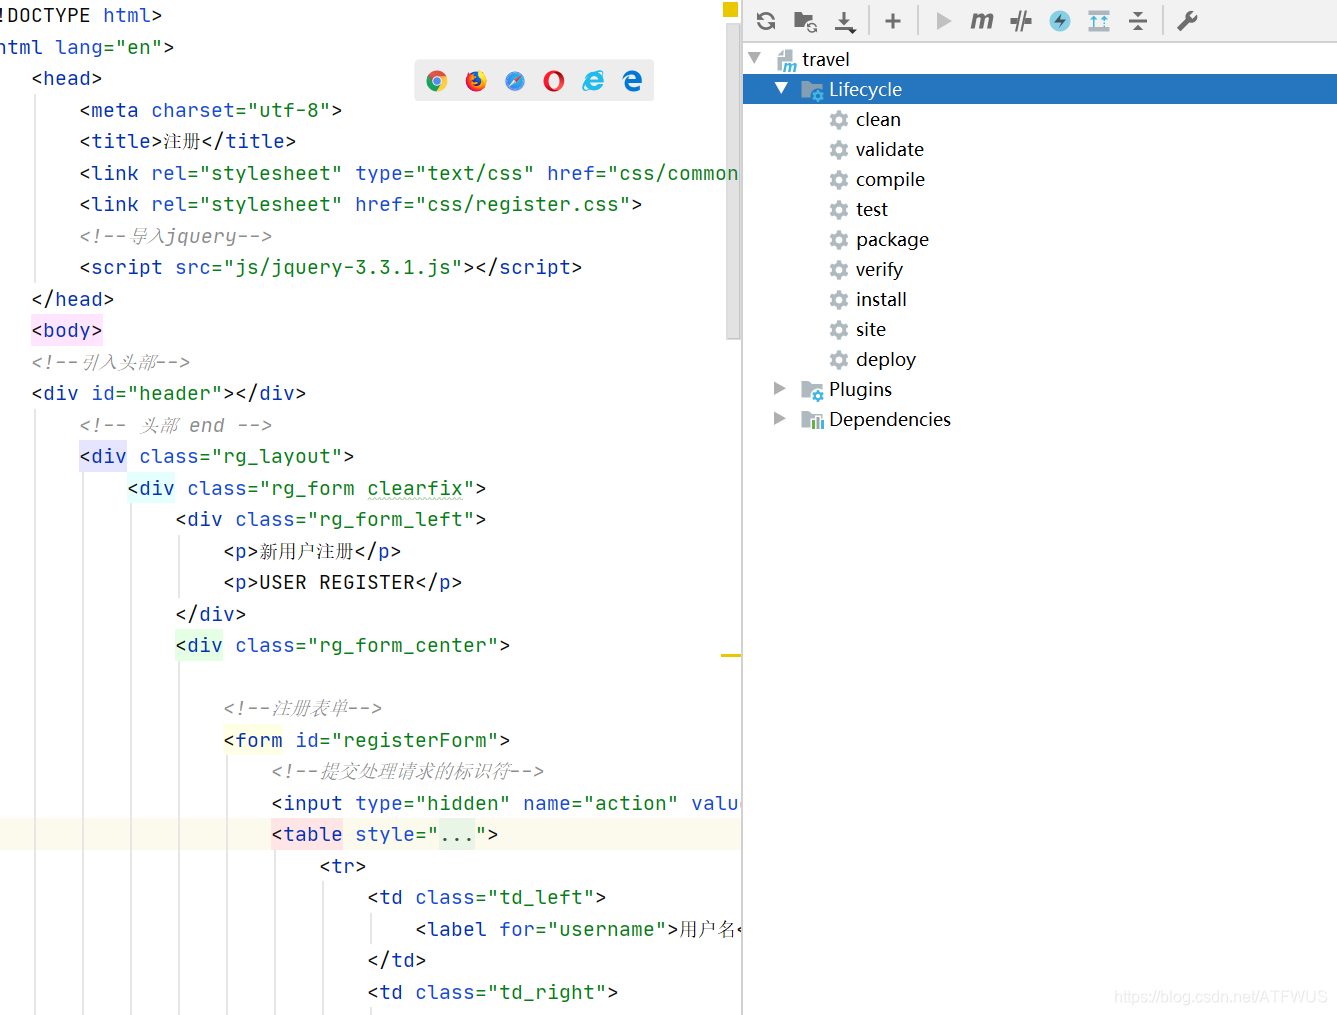
Task: Click the <title> tag line
Action: [188, 141]
